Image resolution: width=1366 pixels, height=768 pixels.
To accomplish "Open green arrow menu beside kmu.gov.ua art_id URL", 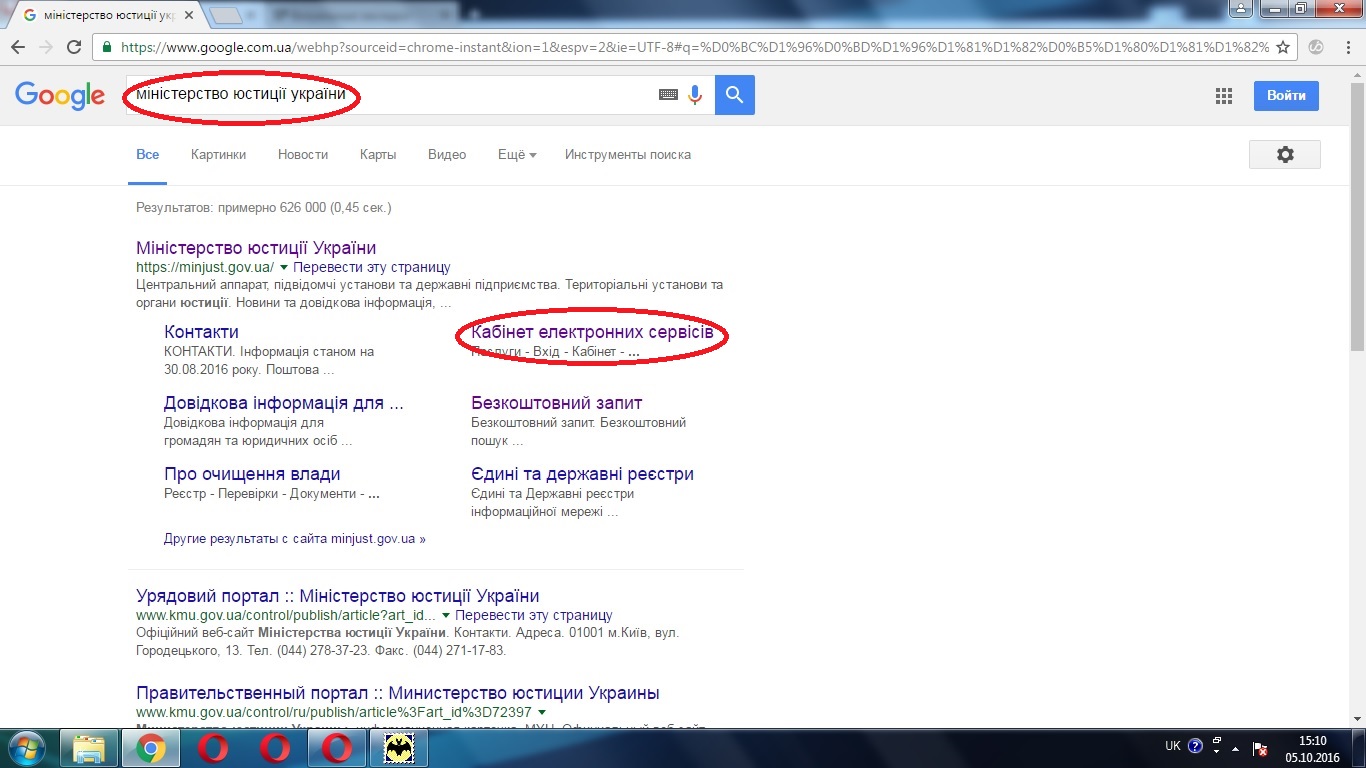I will coord(446,615).
